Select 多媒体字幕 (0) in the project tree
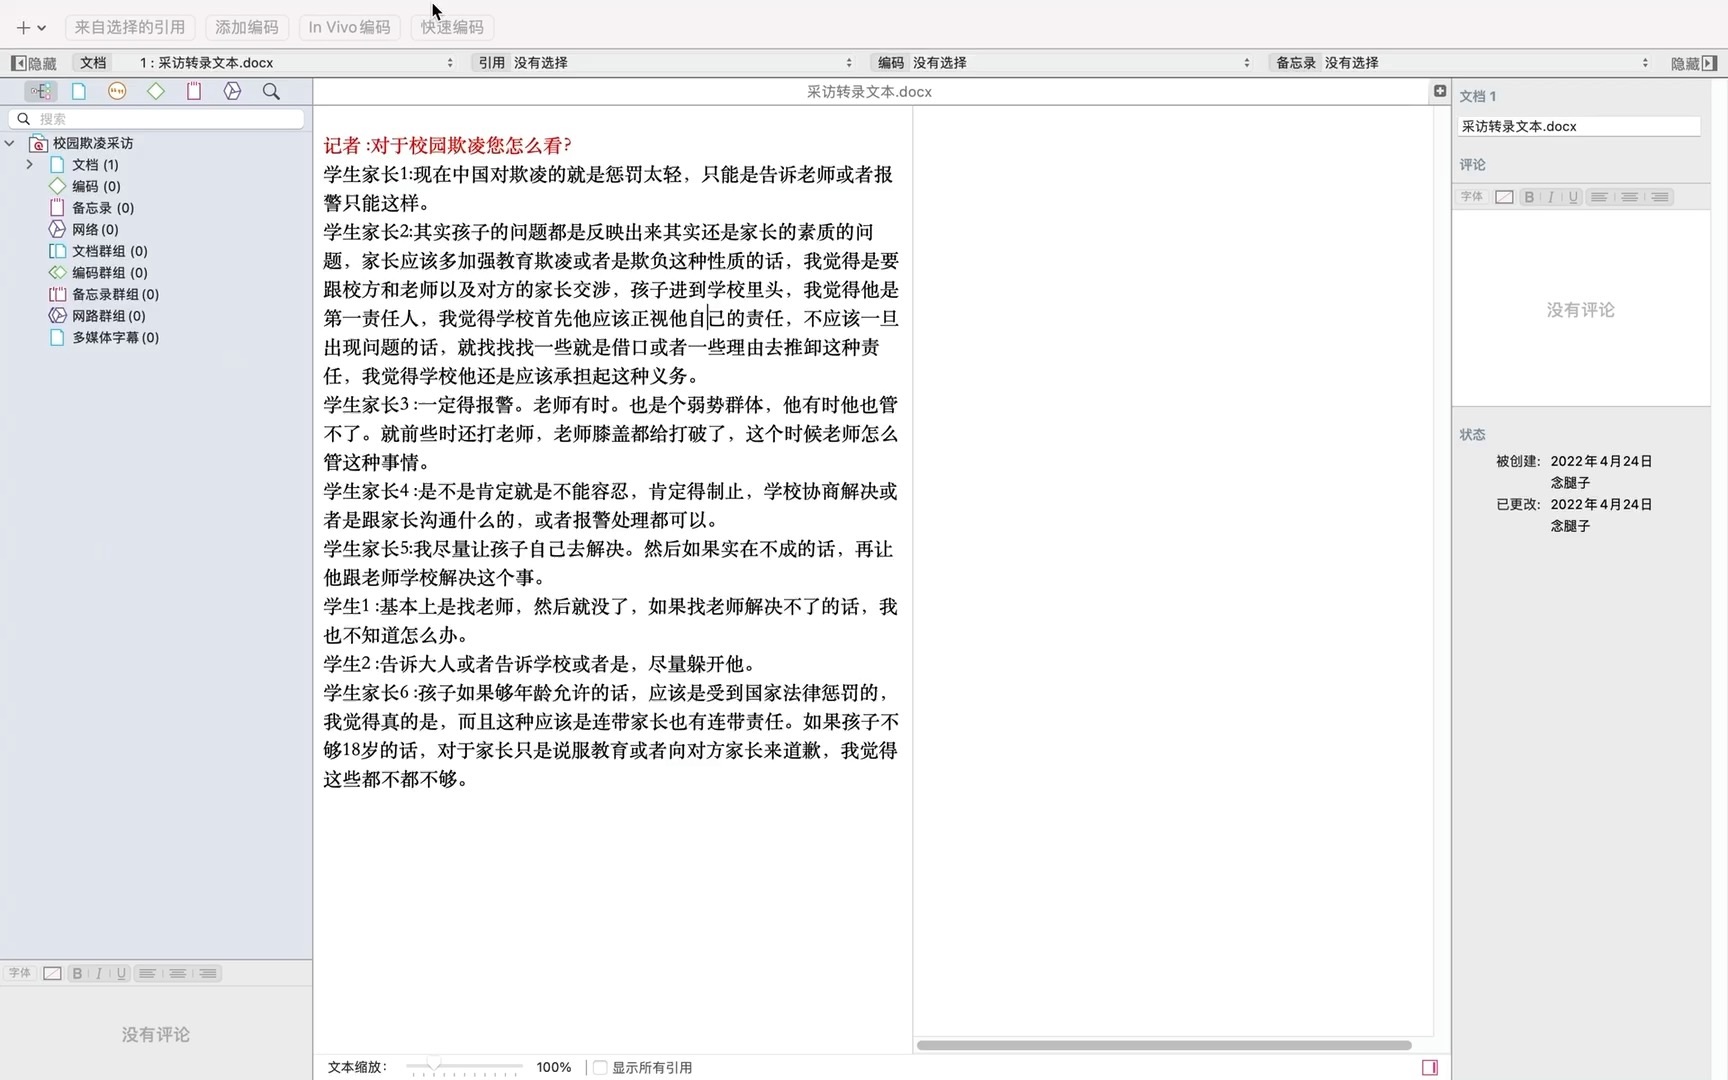The width and height of the screenshot is (1728, 1080). 115,337
